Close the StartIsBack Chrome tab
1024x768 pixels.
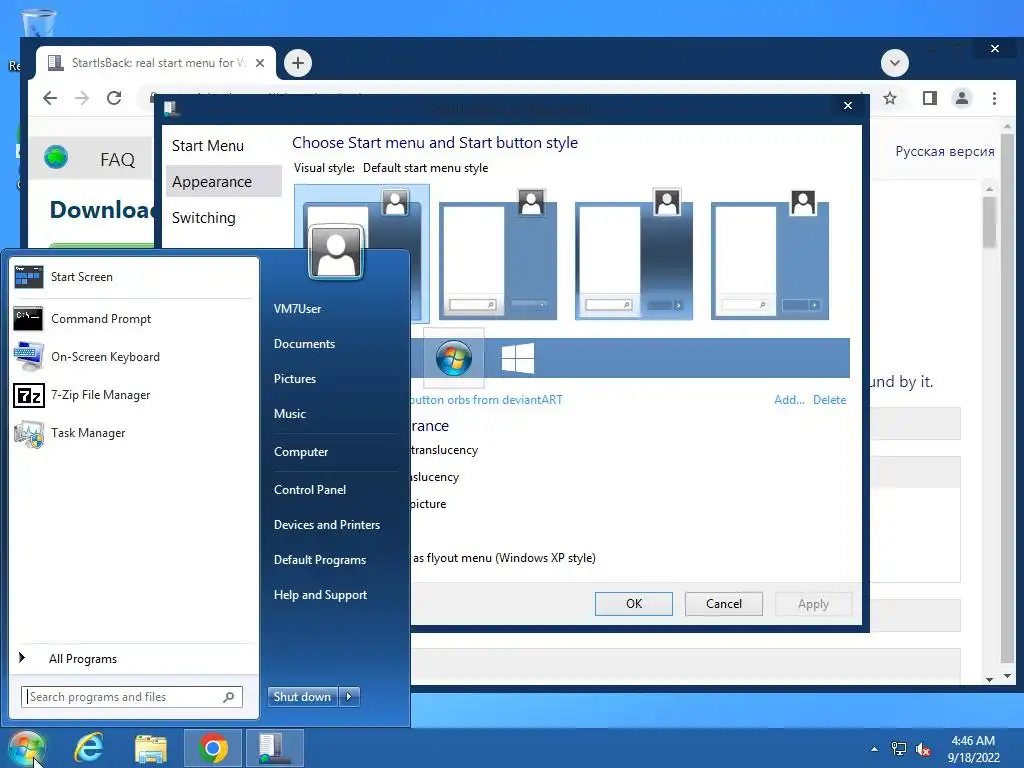click(x=260, y=63)
